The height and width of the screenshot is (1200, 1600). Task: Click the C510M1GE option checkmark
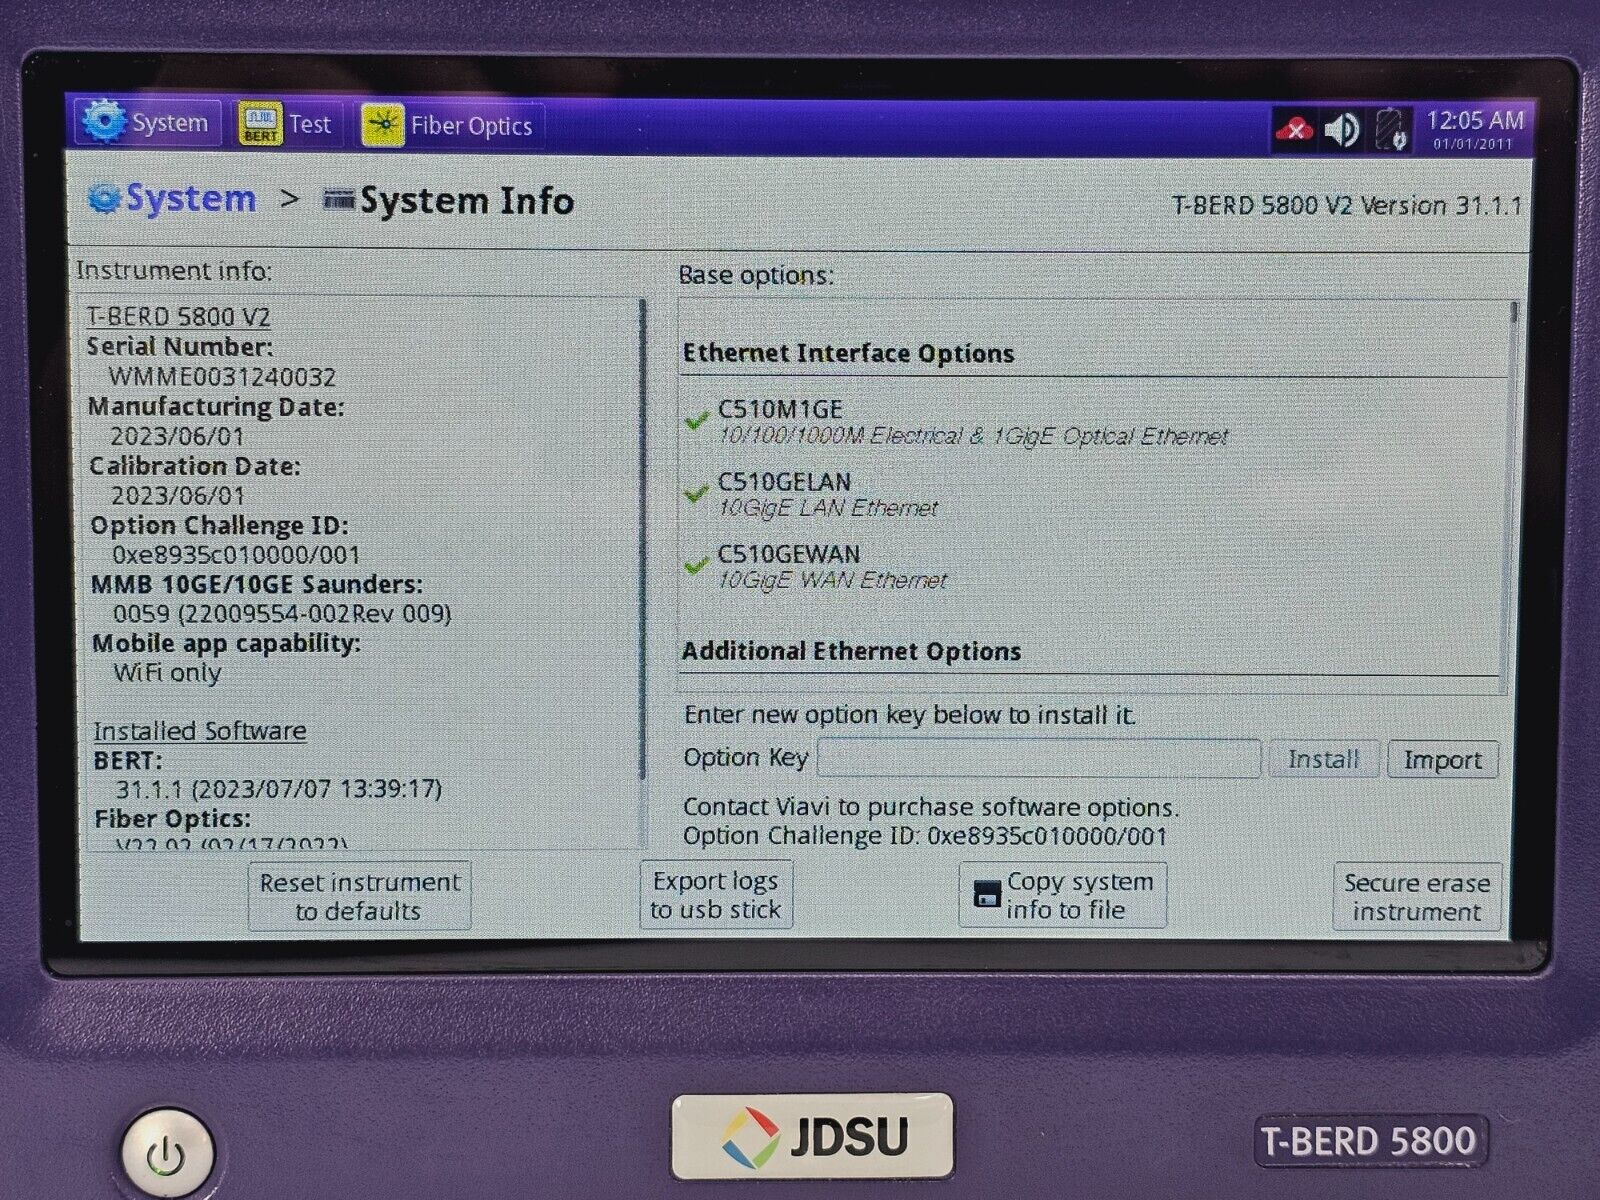[697, 421]
